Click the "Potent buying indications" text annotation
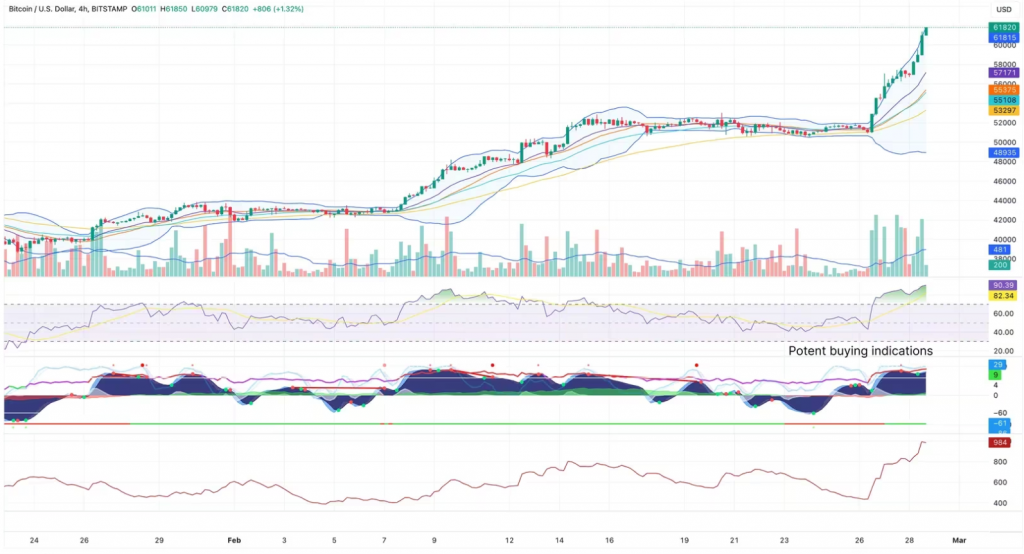Screen dimensions: 1024x554 coord(860,351)
